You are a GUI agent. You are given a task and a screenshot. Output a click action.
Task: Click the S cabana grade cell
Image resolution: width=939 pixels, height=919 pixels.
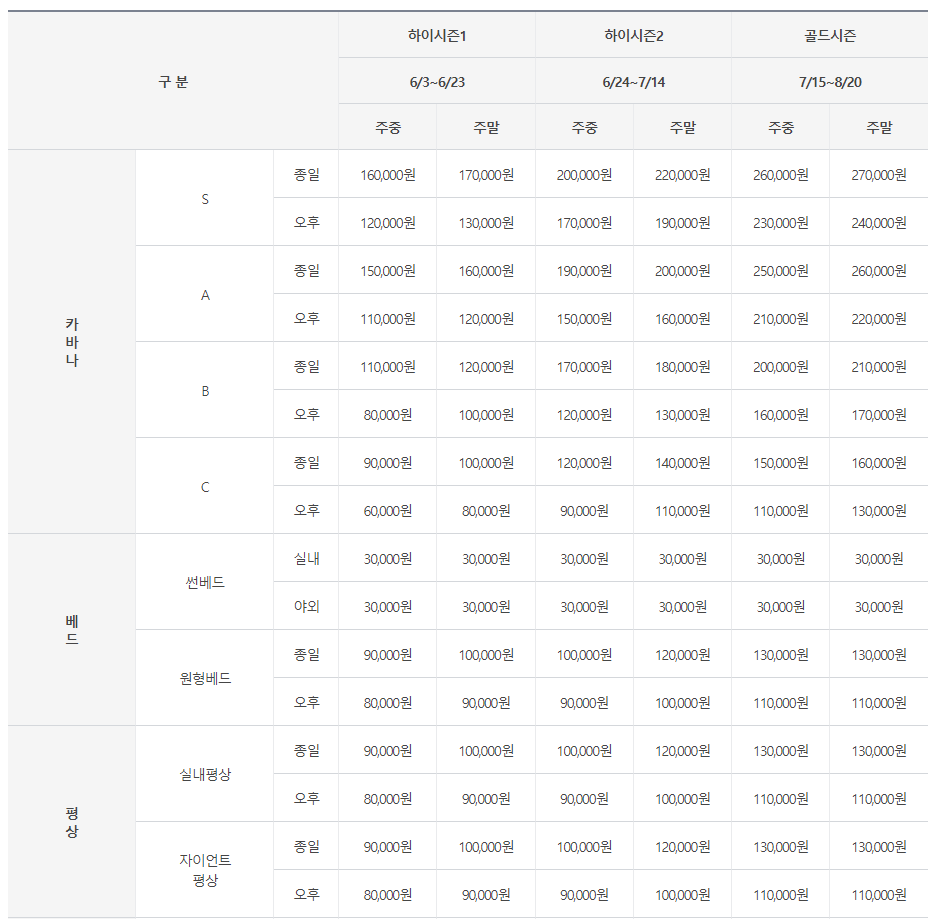click(205, 199)
